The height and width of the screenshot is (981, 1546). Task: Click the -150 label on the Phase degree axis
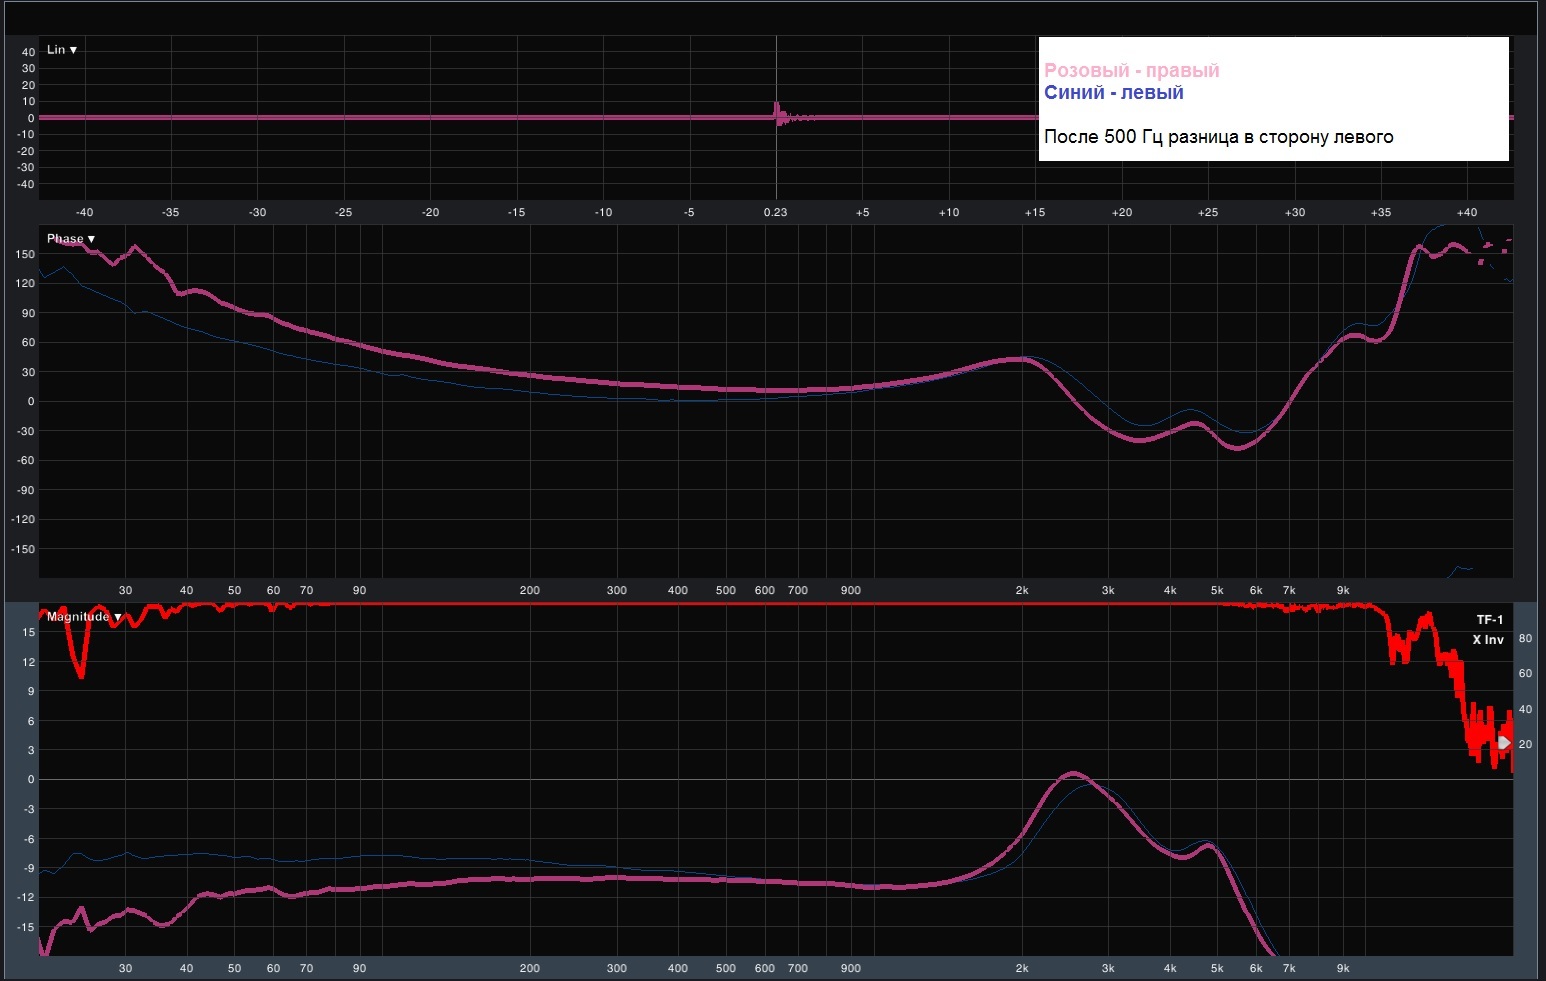[23, 549]
